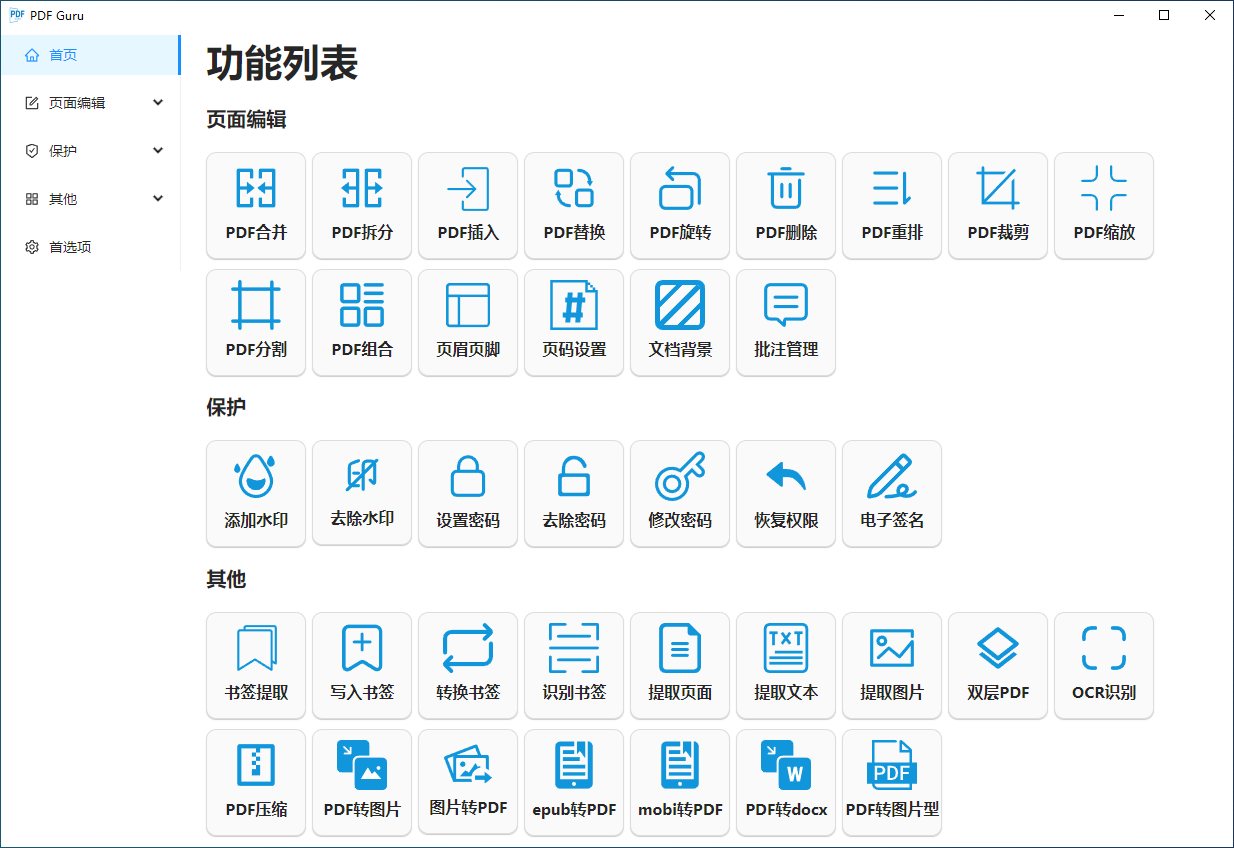Launch the 提取图片 (Extract Images) tool
This screenshot has height=848, width=1234.
pos(891,665)
